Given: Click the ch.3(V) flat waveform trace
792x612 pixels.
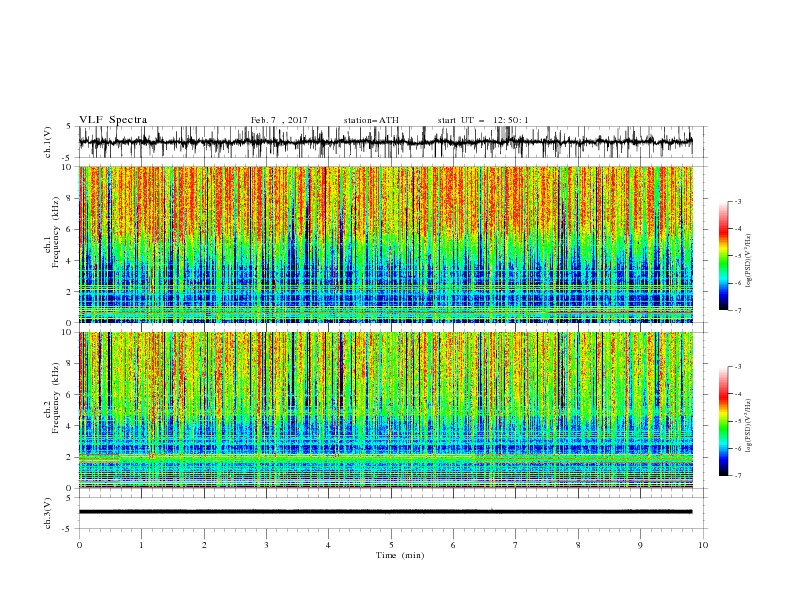Looking at the screenshot, I should [x=385, y=512].
